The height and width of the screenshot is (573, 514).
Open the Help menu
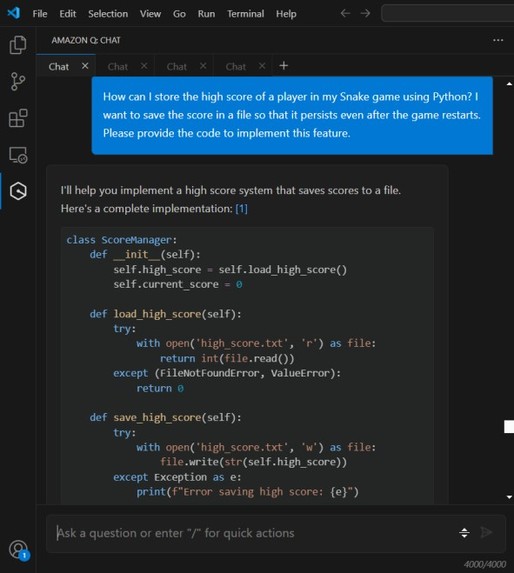[286, 14]
